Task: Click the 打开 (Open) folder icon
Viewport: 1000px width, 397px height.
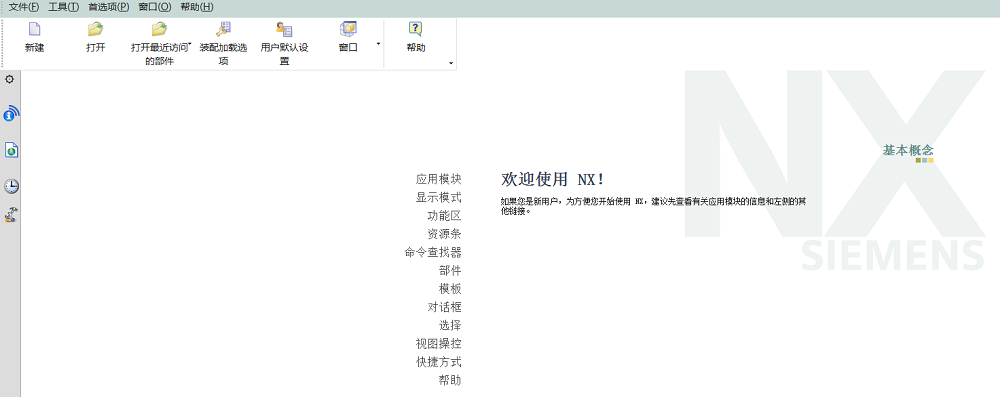Action: (96, 29)
